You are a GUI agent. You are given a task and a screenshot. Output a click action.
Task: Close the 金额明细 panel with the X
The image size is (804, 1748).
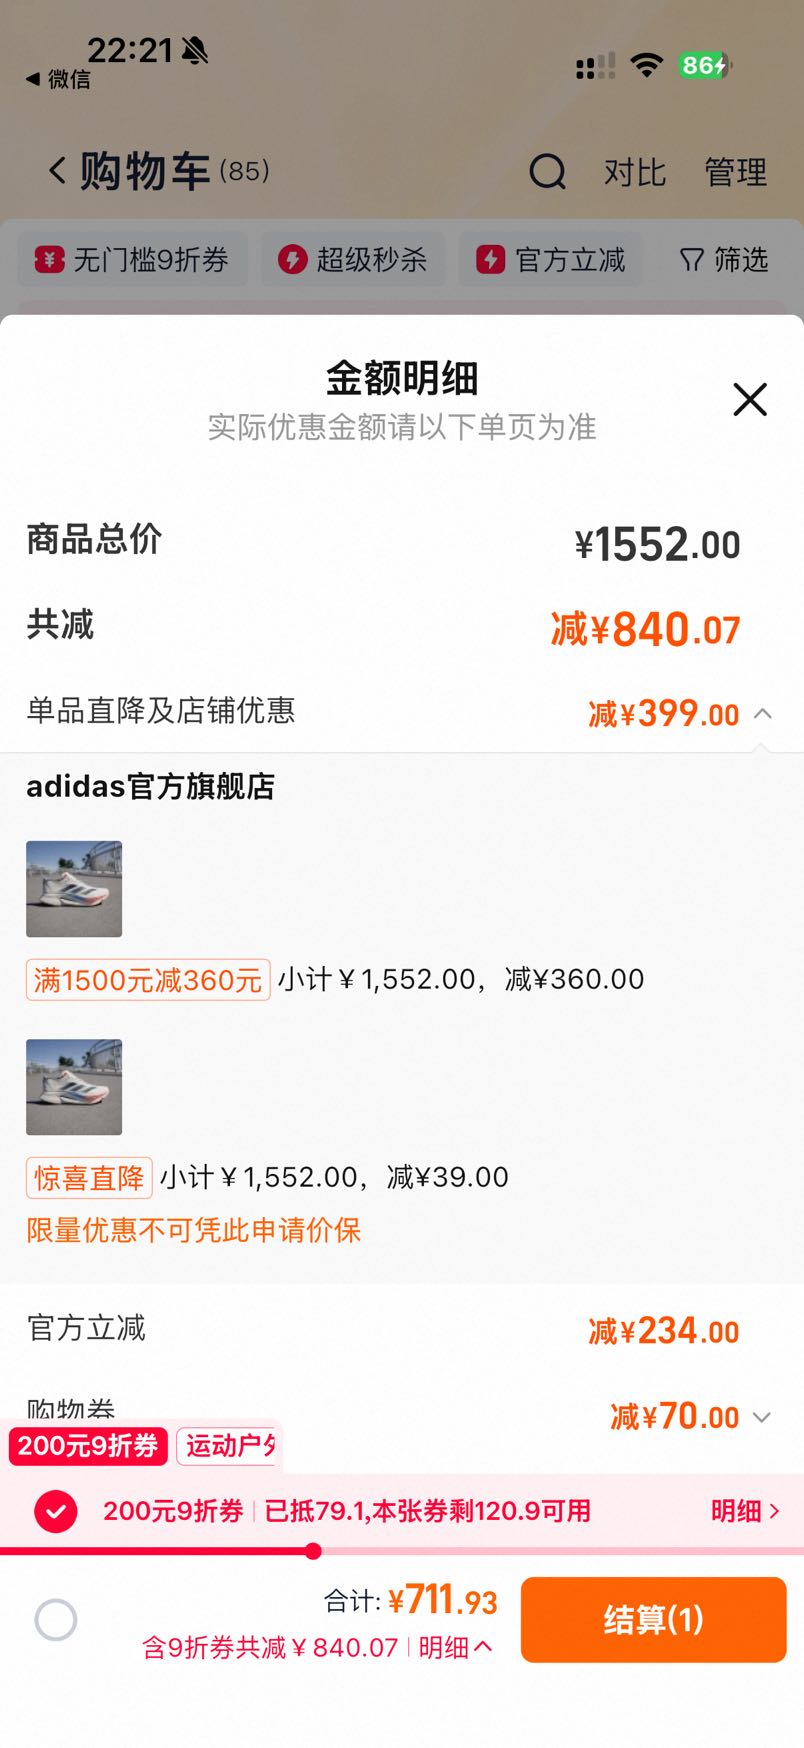click(x=750, y=399)
